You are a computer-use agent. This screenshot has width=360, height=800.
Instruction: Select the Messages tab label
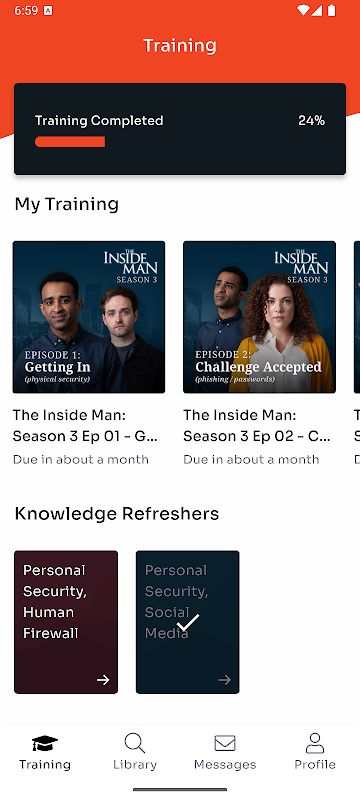[225, 764]
